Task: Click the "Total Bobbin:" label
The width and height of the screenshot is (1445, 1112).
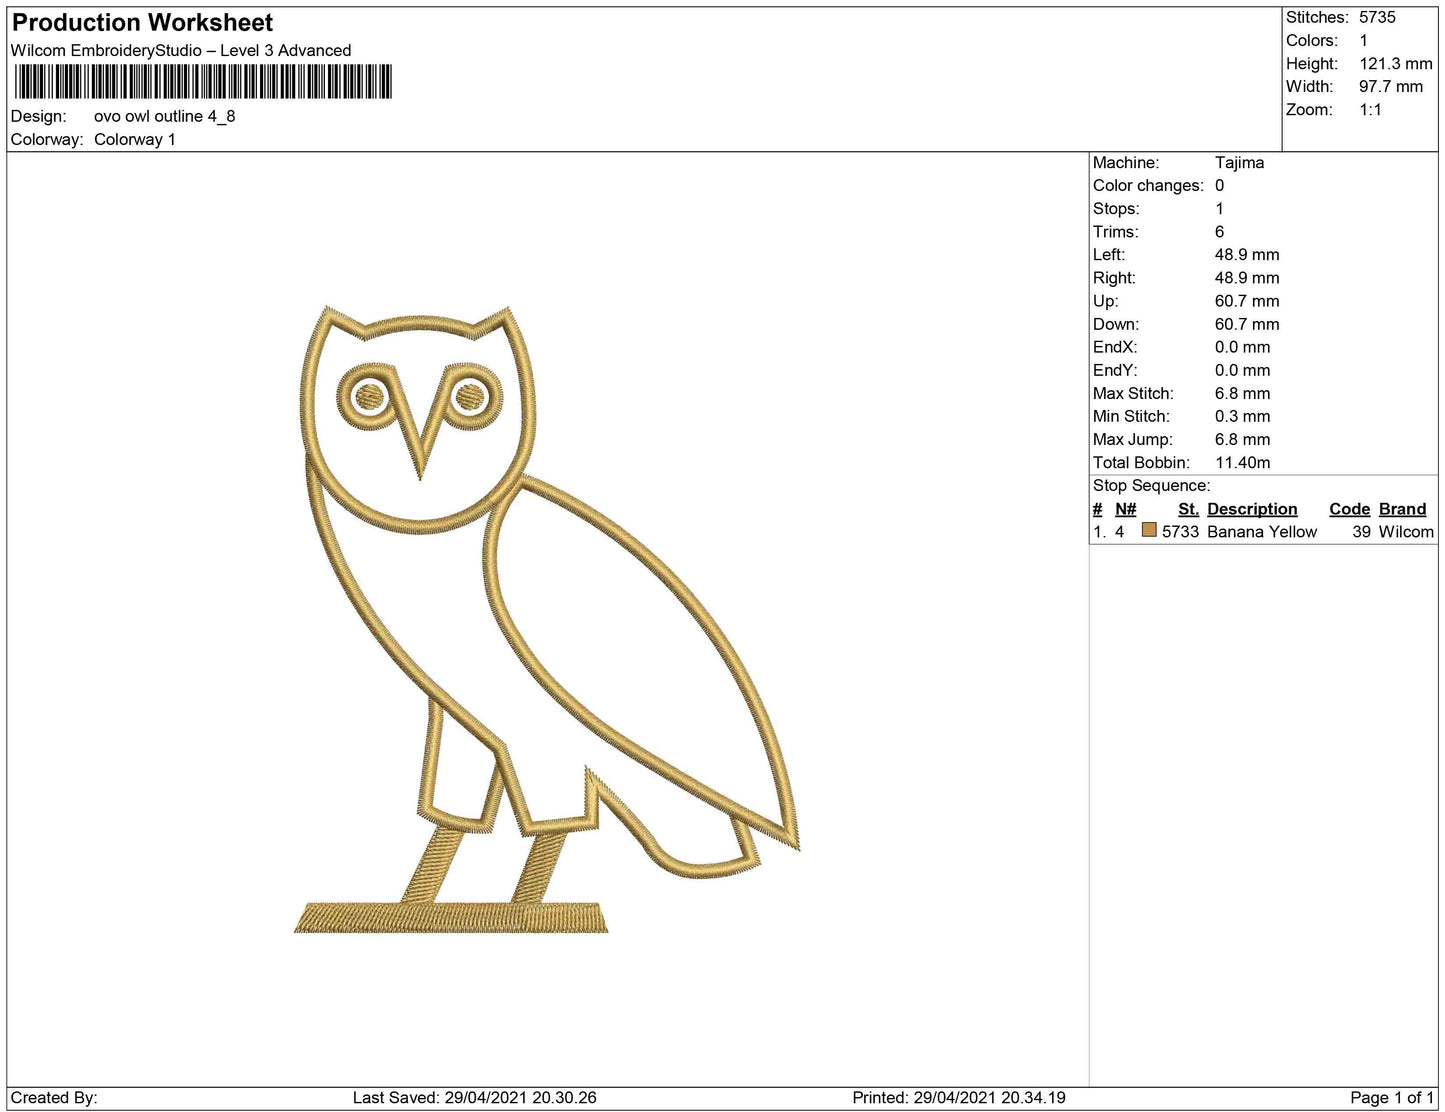Action: pos(1141,462)
